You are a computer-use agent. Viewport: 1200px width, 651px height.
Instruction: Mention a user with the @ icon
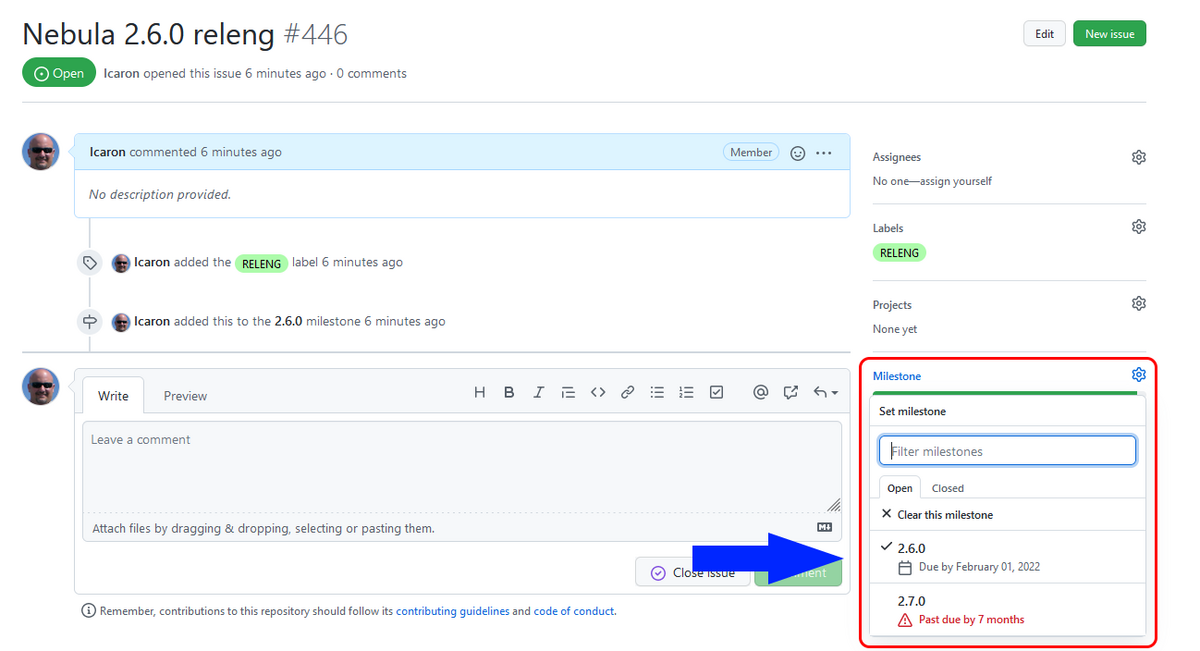[761, 392]
